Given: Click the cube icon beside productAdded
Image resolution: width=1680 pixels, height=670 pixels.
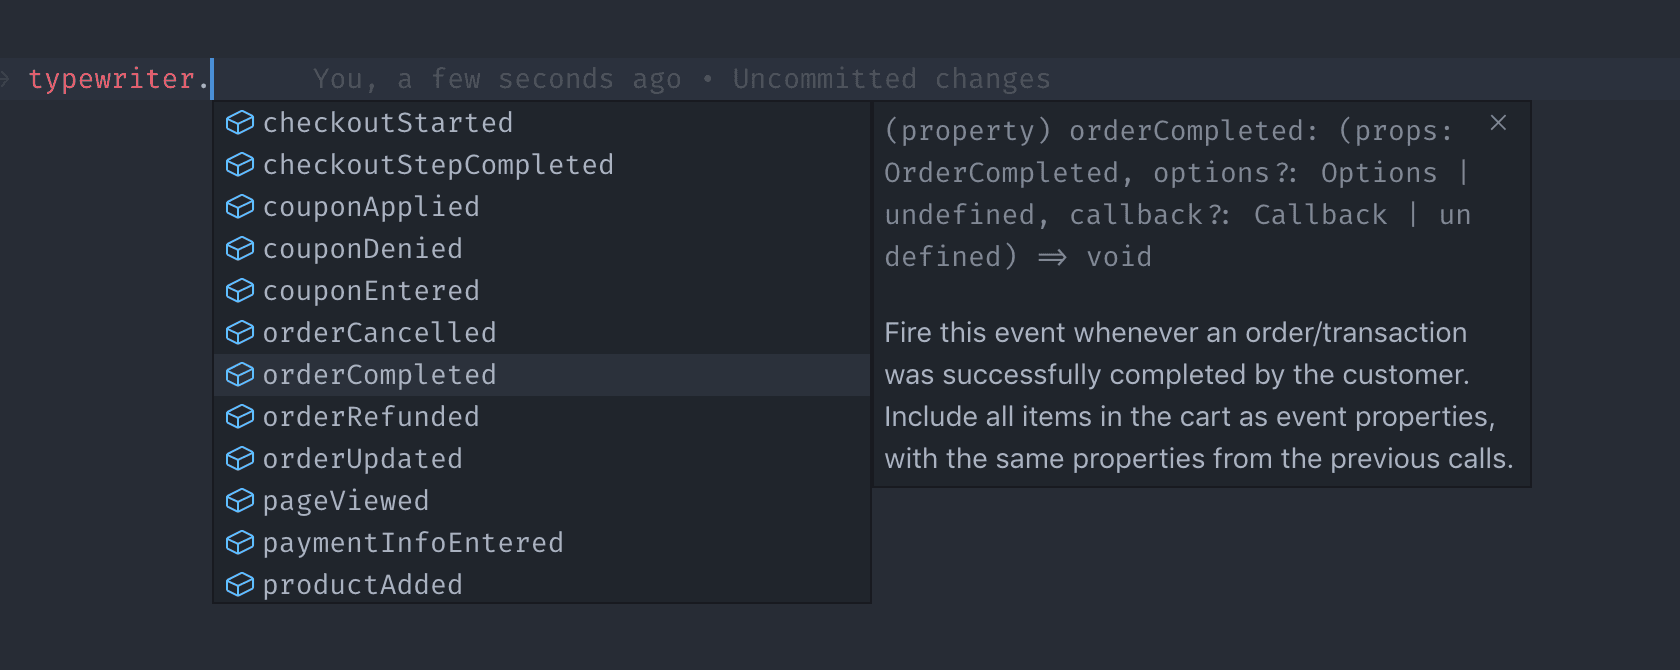Looking at the screenshot, I should [240, 584].
